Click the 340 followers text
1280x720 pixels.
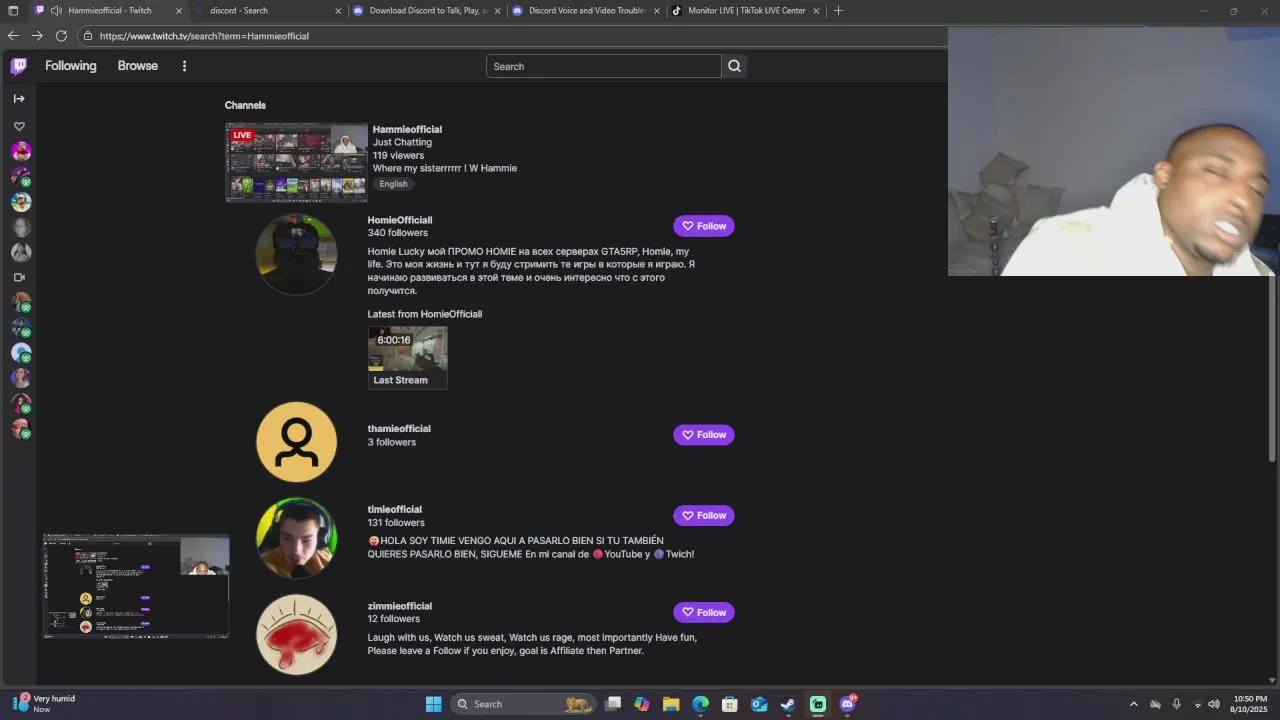[397, 233]
